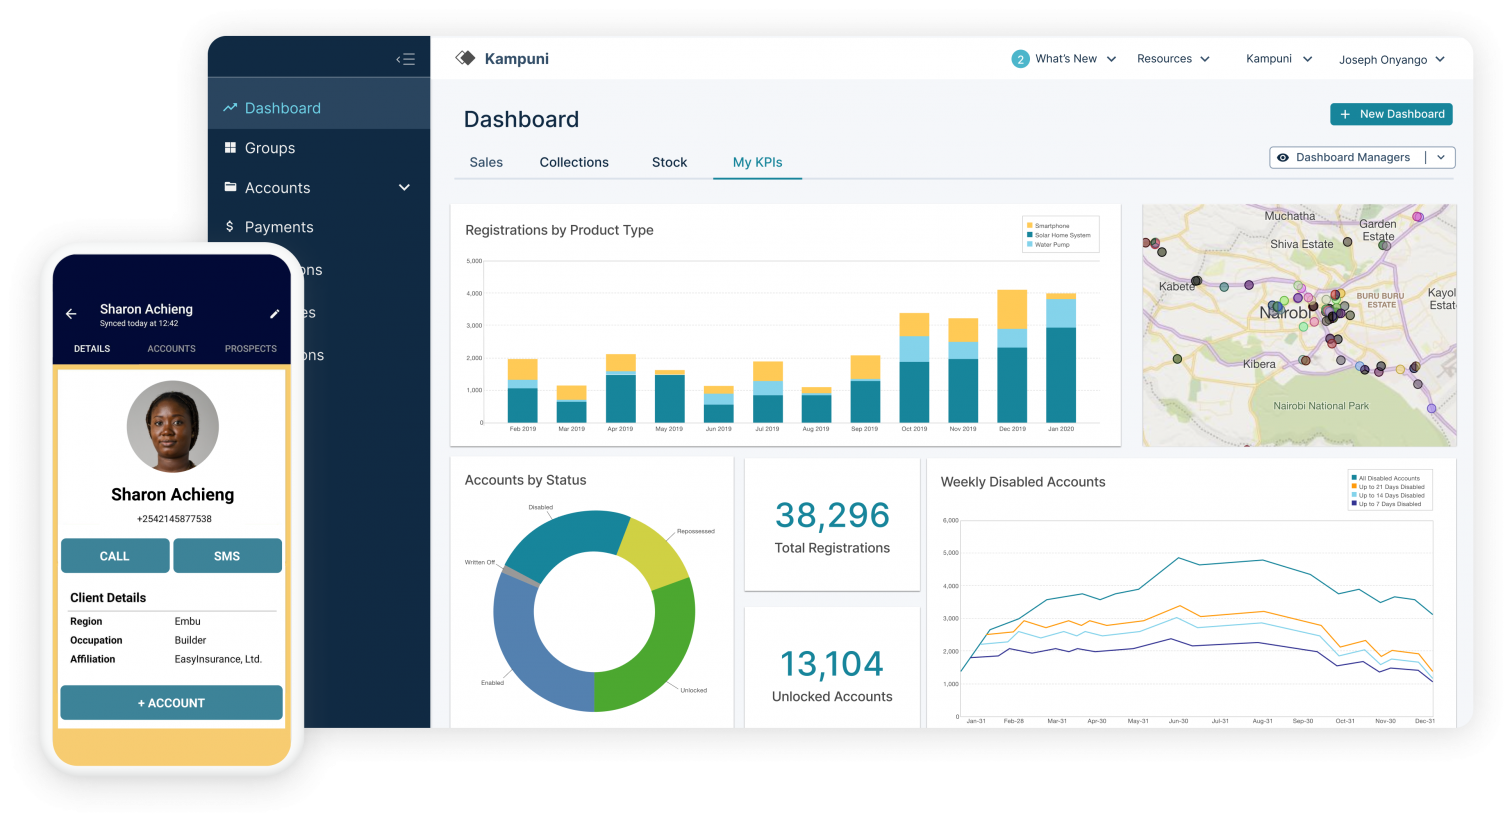
Task: Open the Joseph Onyango account dropdown
Action: (x=1392, y=59)
